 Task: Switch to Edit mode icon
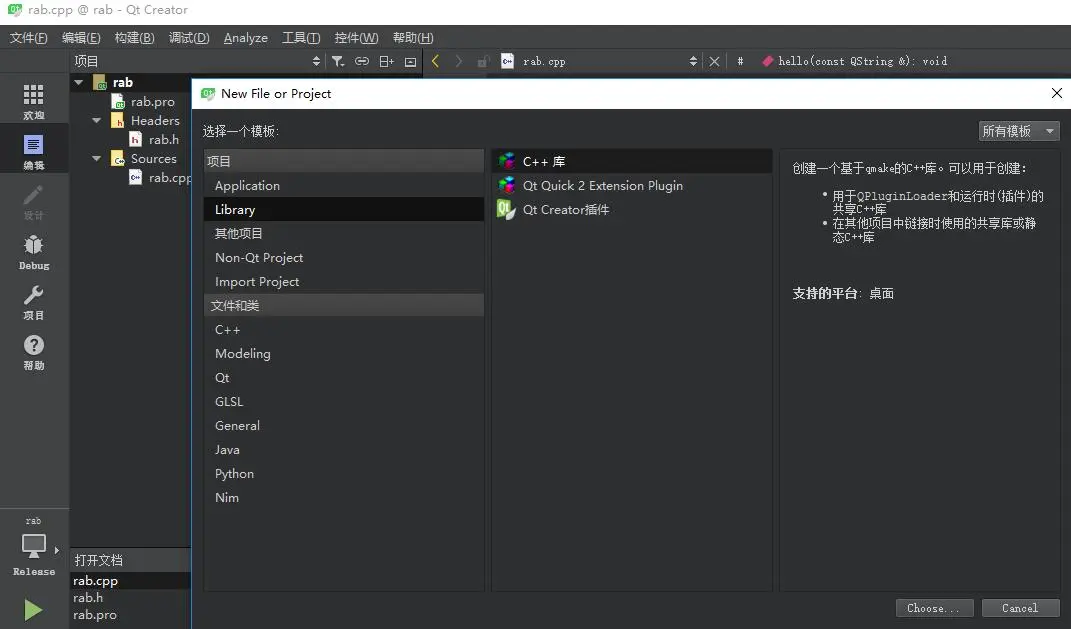pos(33,150)
